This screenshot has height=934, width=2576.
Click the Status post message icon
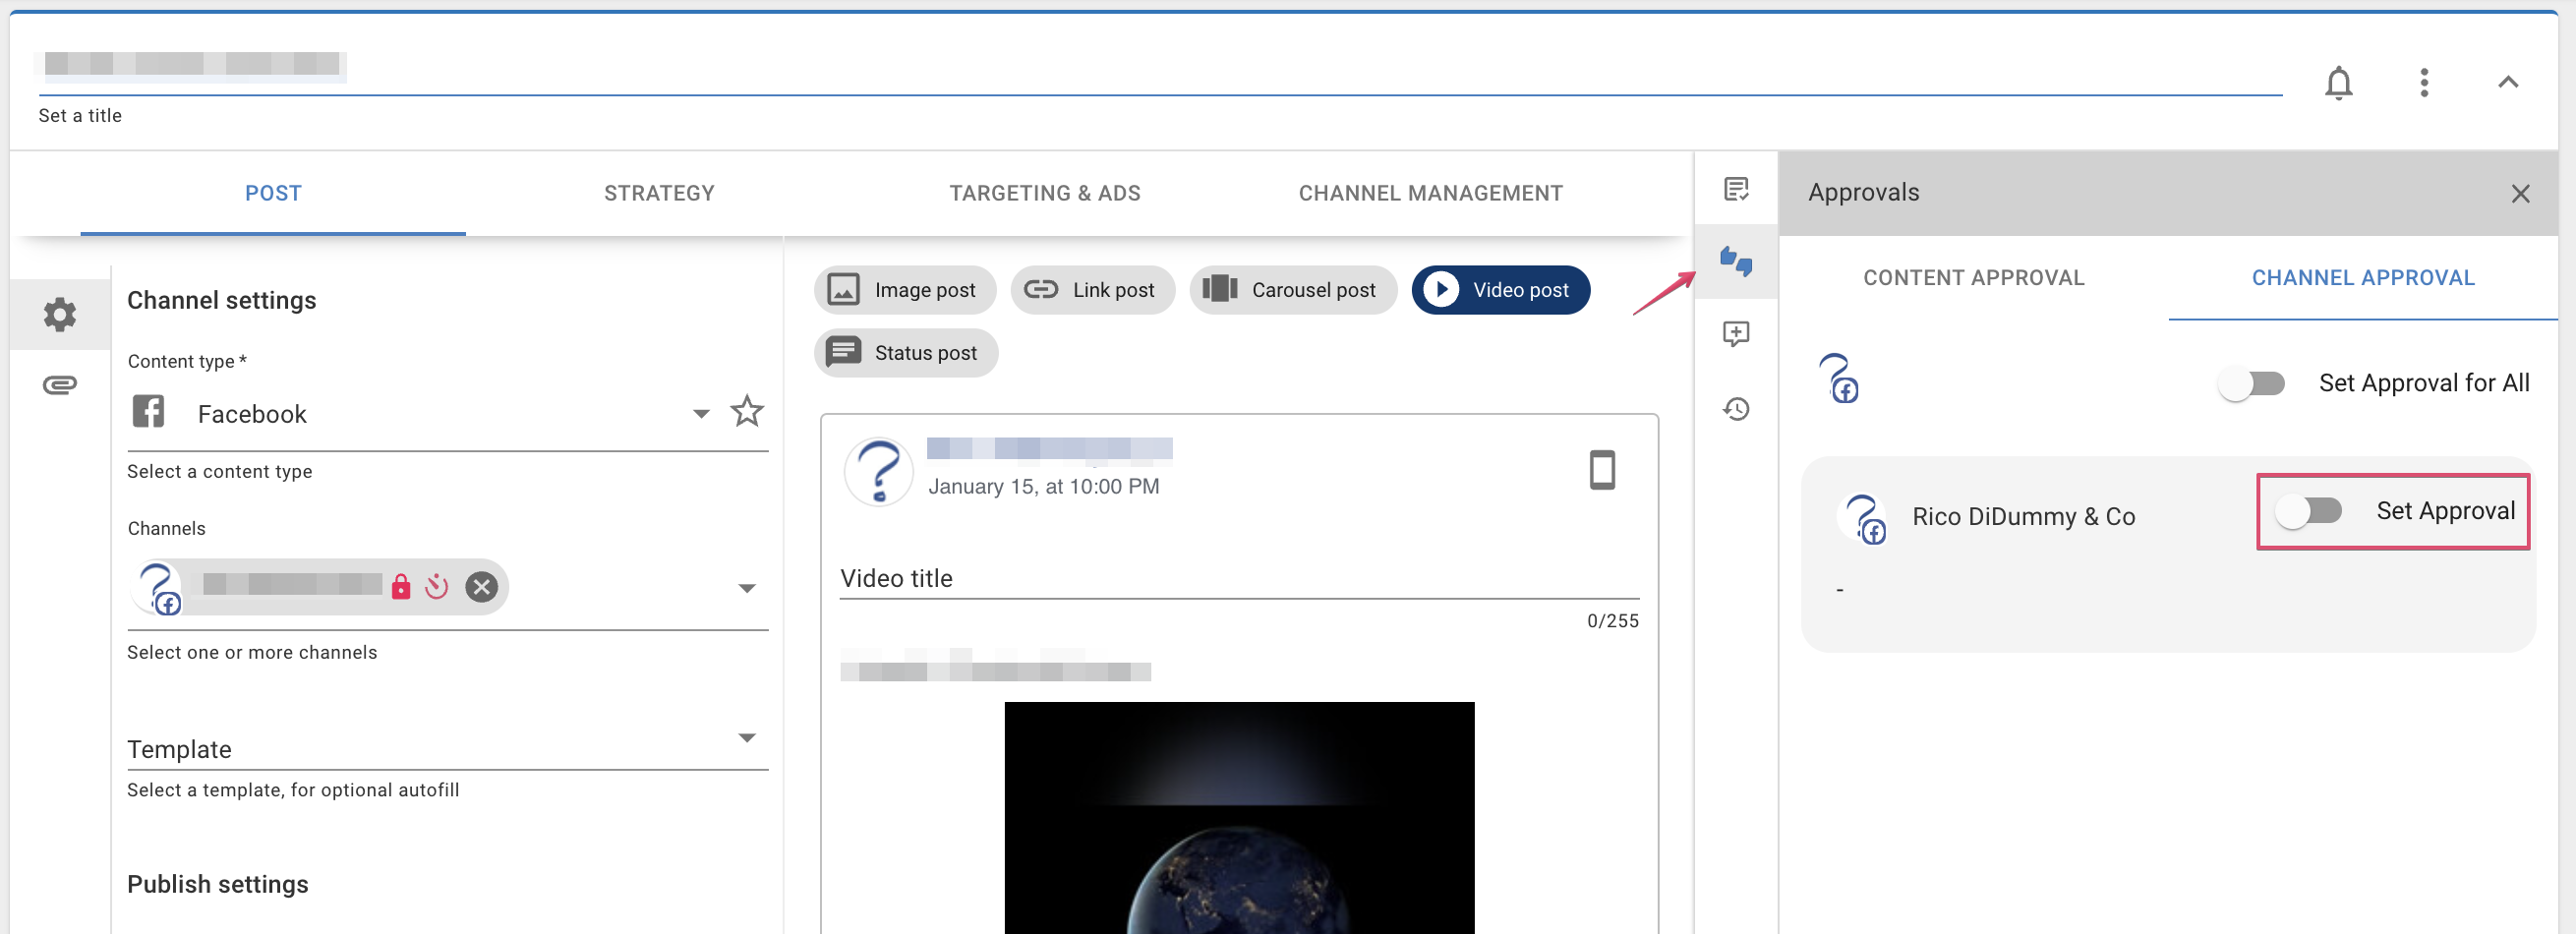pos(843,352)
